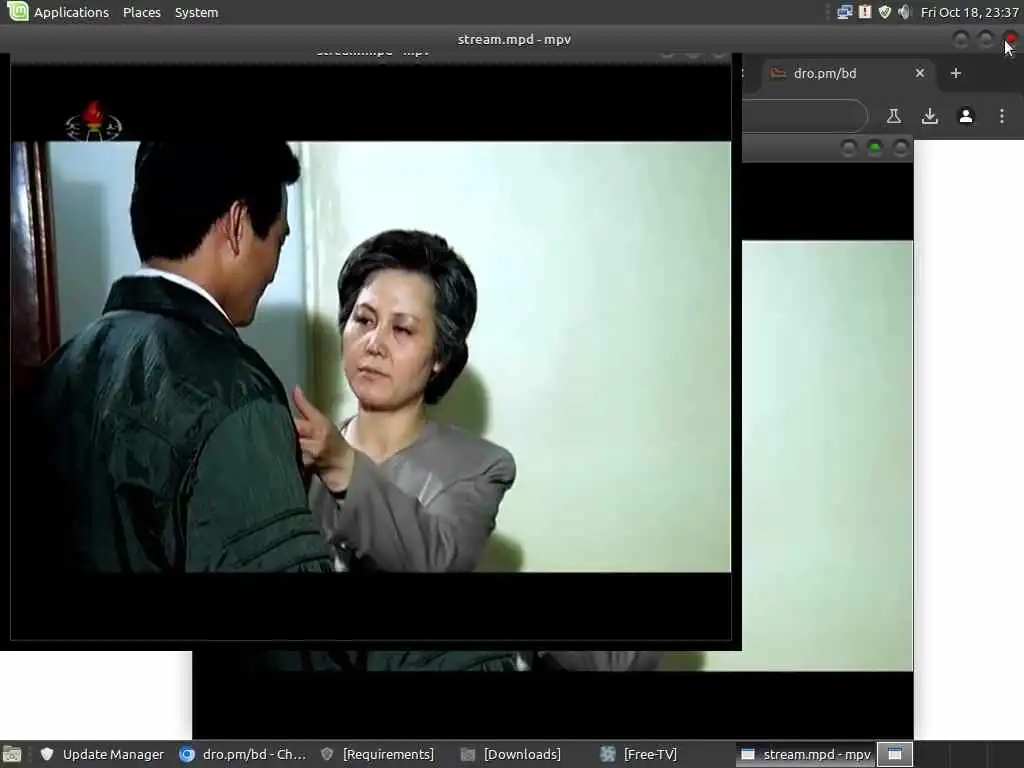Restore the [Requirements] taskbar window

click(377, 754)
